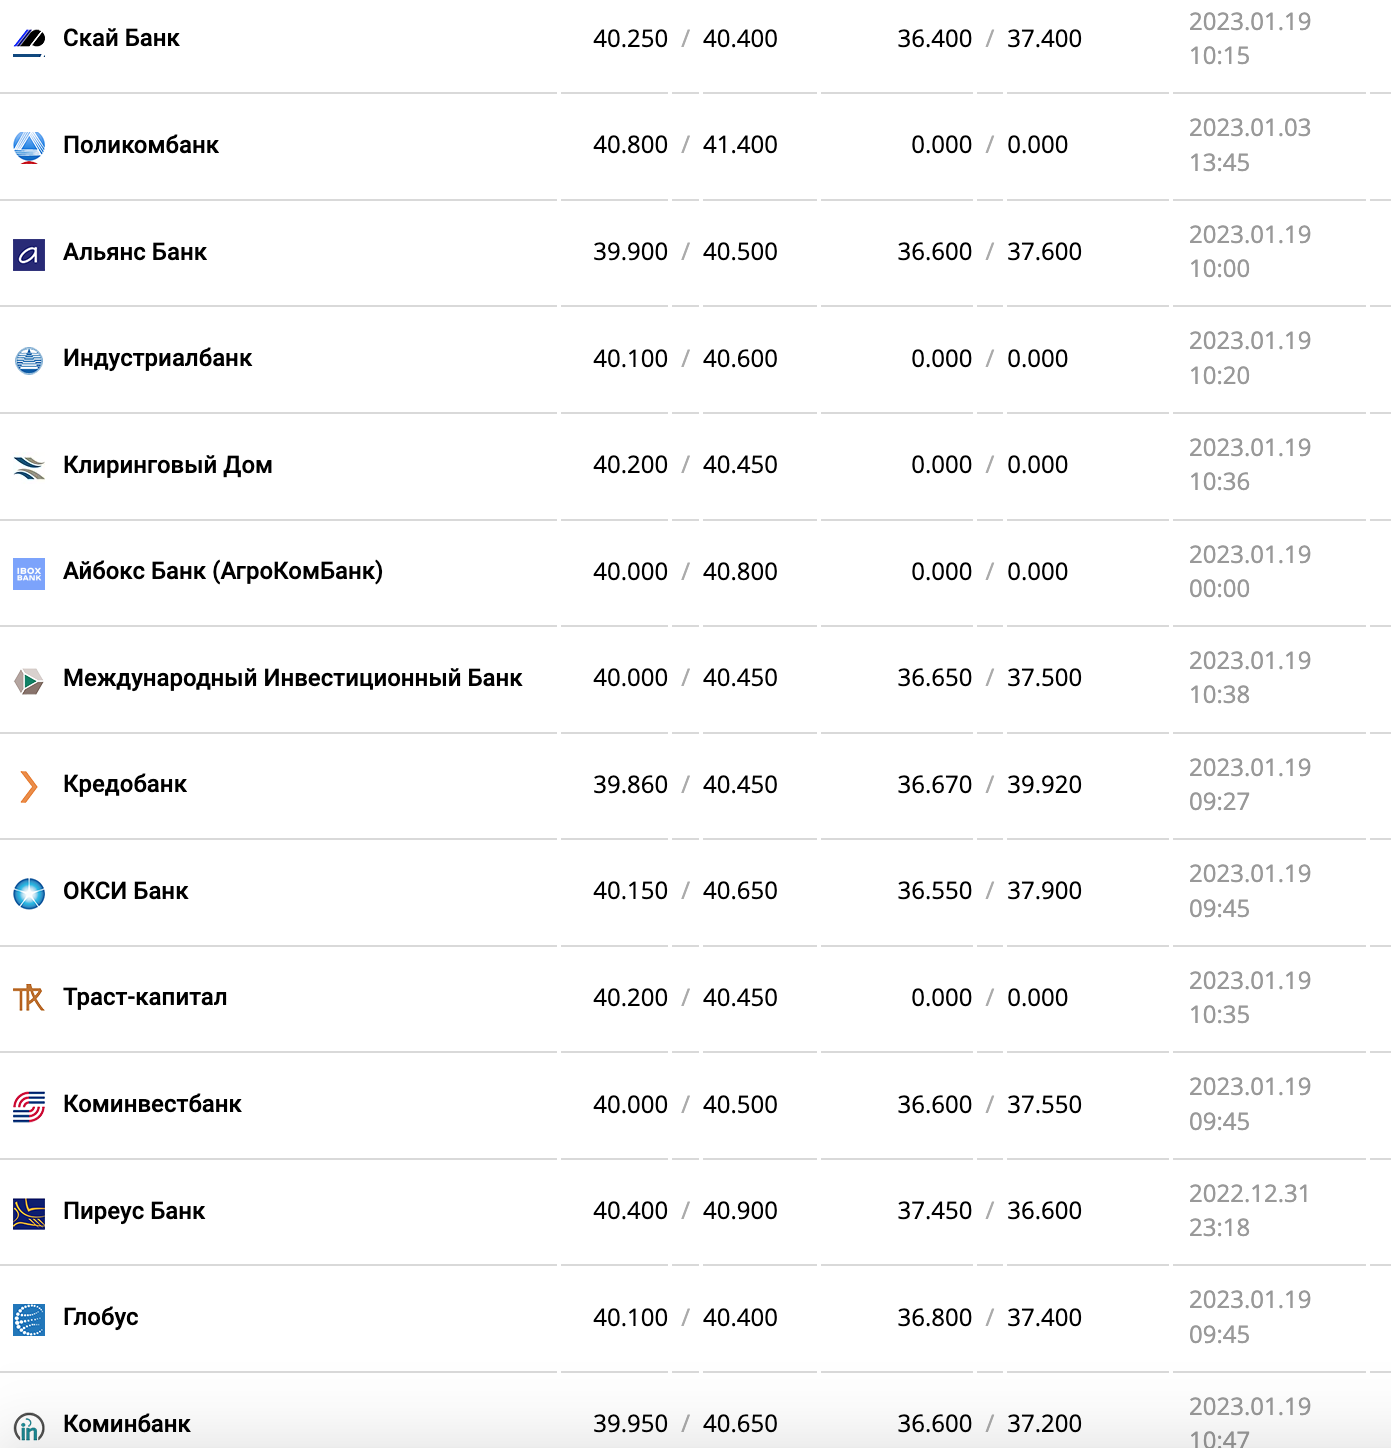Select the Альянс Банк name link

tap(135, 252)
